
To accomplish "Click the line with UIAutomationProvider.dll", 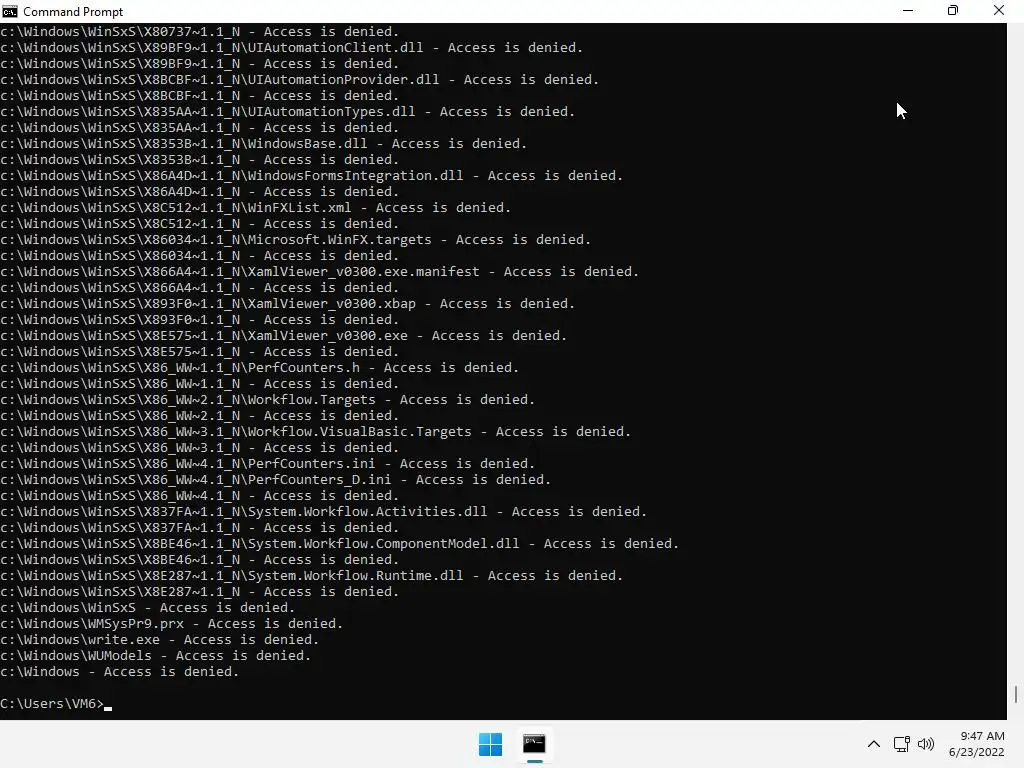I will click(300, 80).
